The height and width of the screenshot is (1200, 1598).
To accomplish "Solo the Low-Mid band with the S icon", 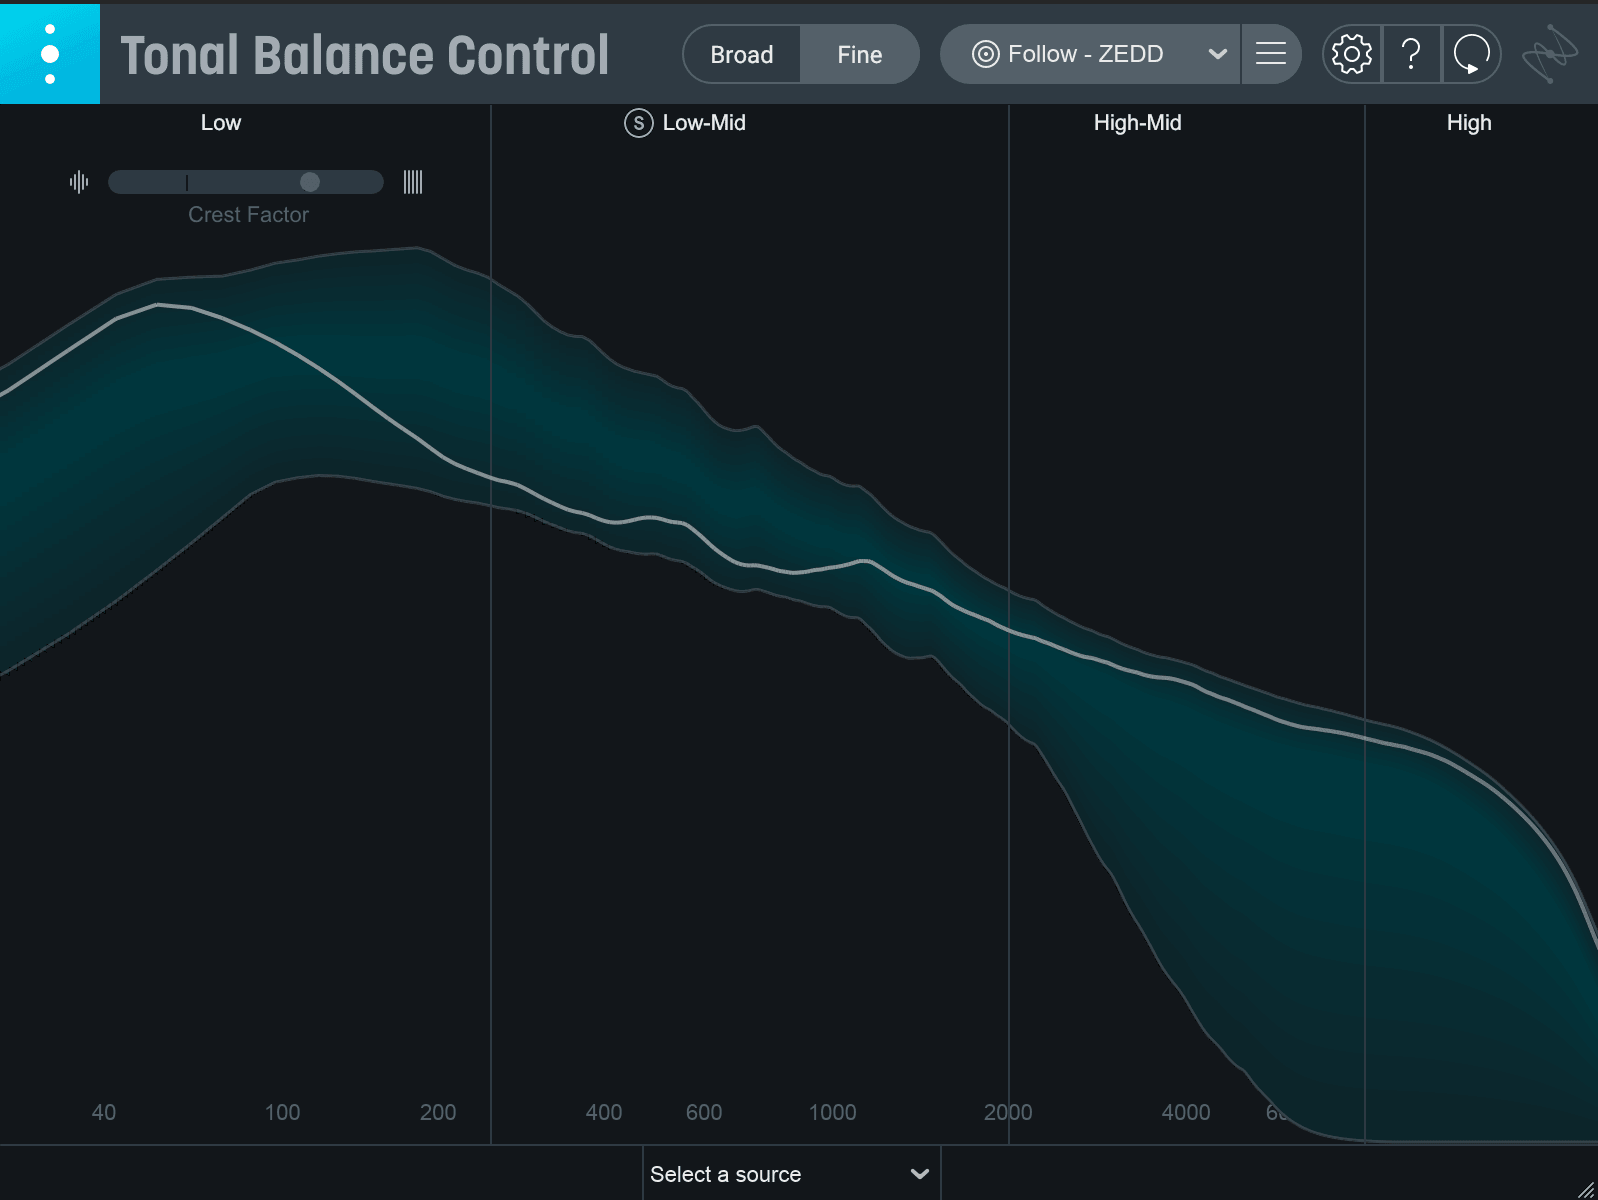I will [638, 123].
